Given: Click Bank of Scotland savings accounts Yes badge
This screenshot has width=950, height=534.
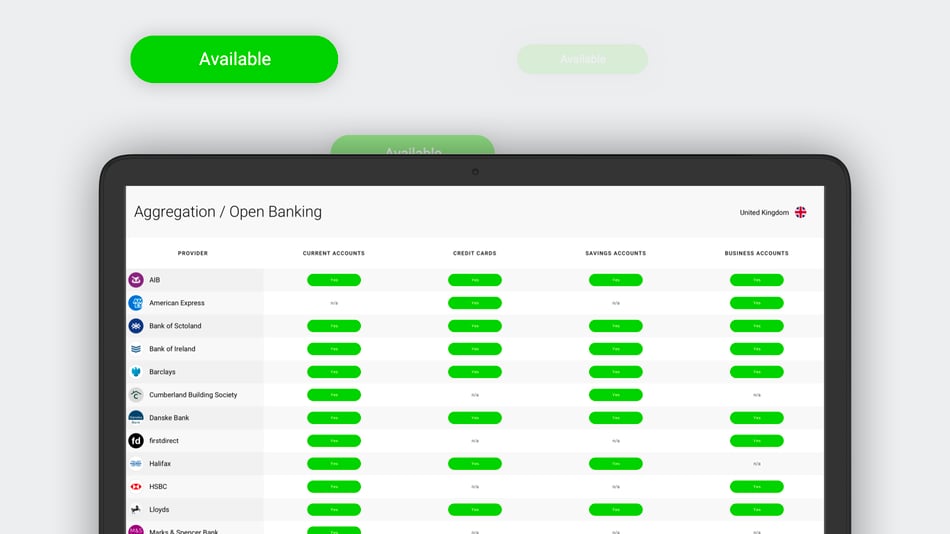Looking at the screenshot, I should tap(616, 326).
